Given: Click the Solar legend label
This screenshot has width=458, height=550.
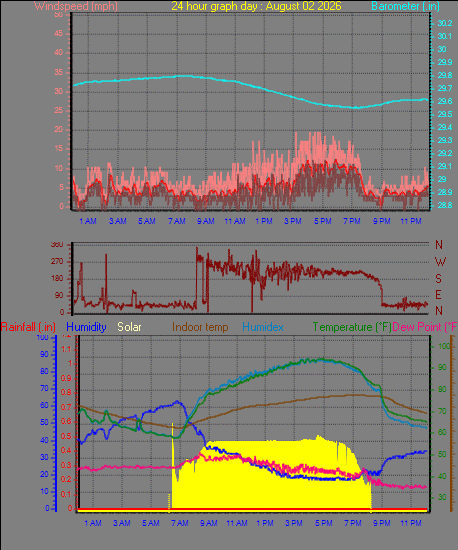Looking at the screenshot, I should (129, 327).
